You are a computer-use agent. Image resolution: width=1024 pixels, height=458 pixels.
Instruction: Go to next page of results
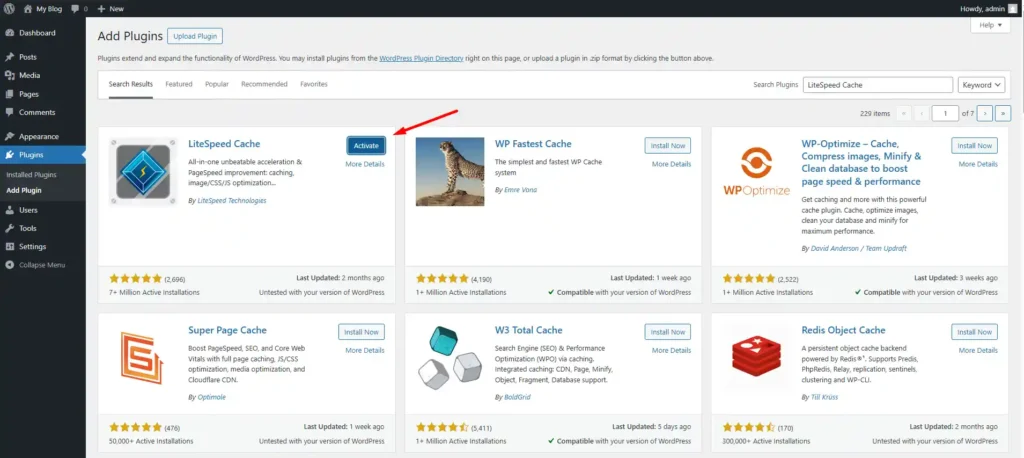pyautogui.click(x=986, y=113)
